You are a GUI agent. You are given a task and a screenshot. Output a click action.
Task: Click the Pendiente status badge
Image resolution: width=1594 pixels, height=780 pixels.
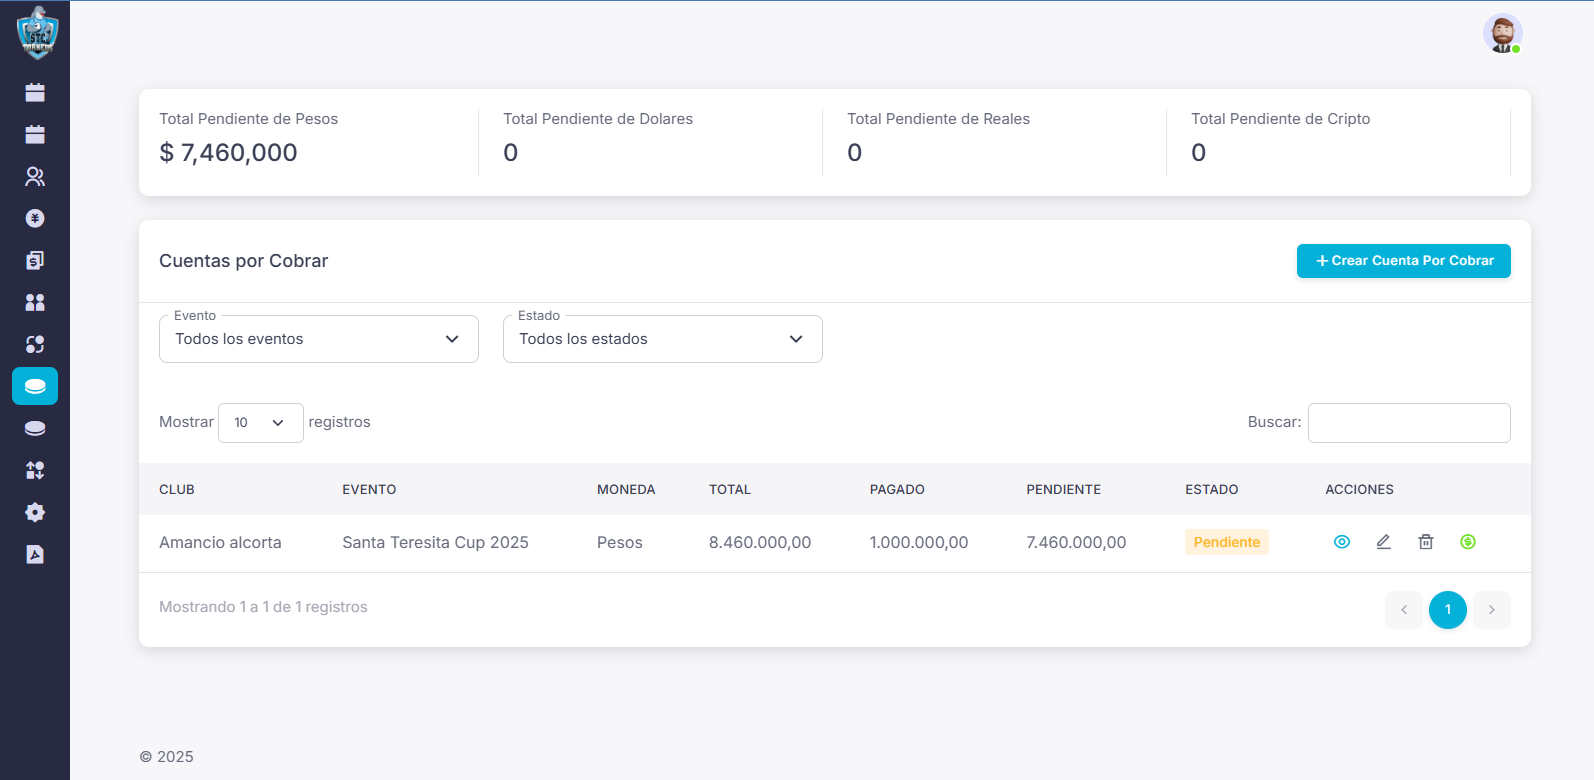1226,542
